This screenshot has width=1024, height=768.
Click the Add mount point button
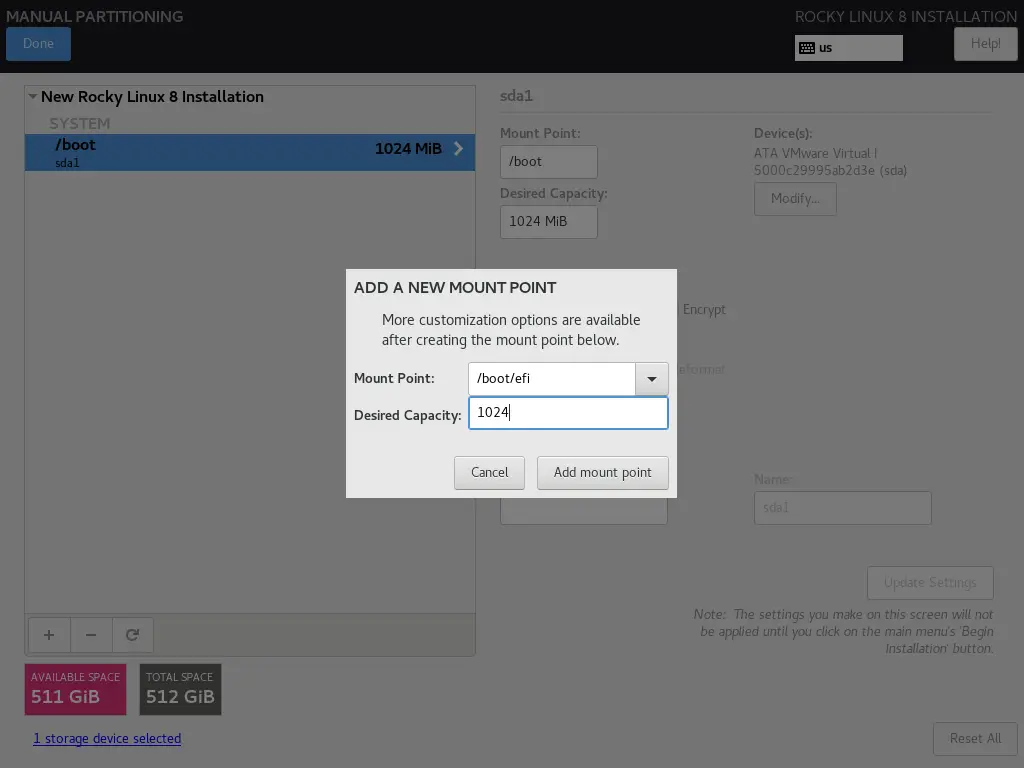tap(602, 473)
